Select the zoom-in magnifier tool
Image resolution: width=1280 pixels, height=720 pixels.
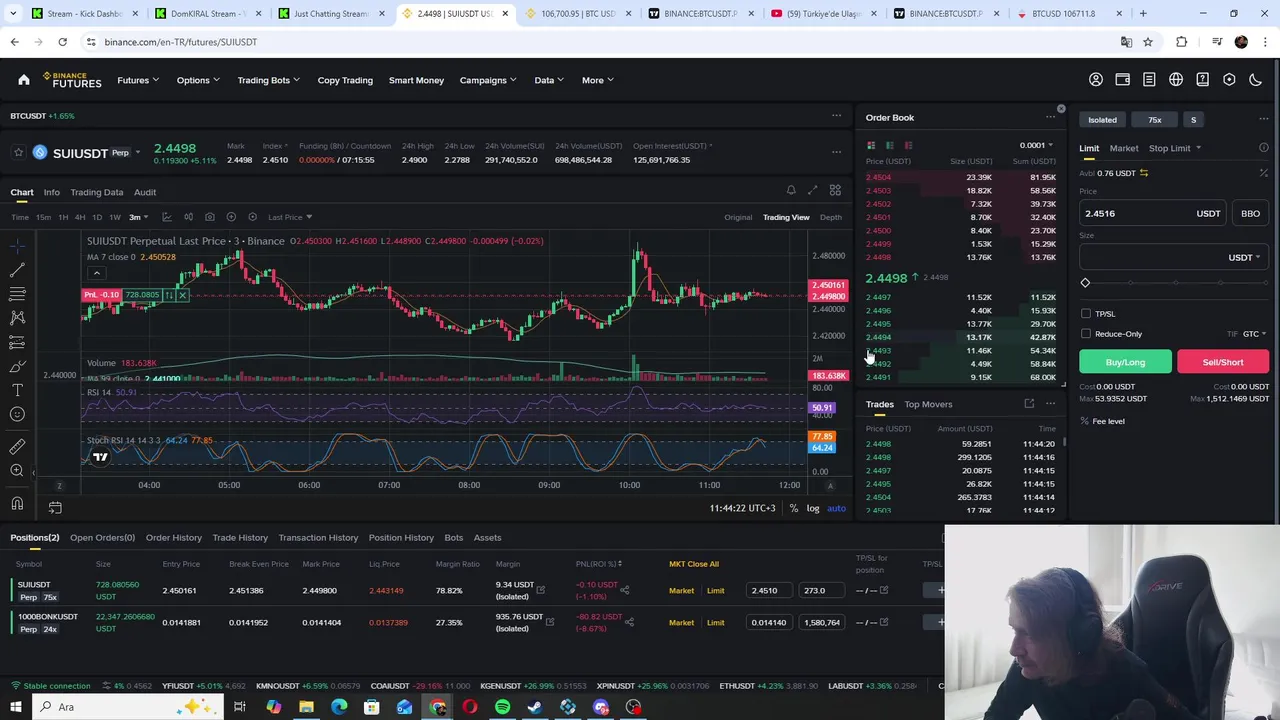pos(17,470)
